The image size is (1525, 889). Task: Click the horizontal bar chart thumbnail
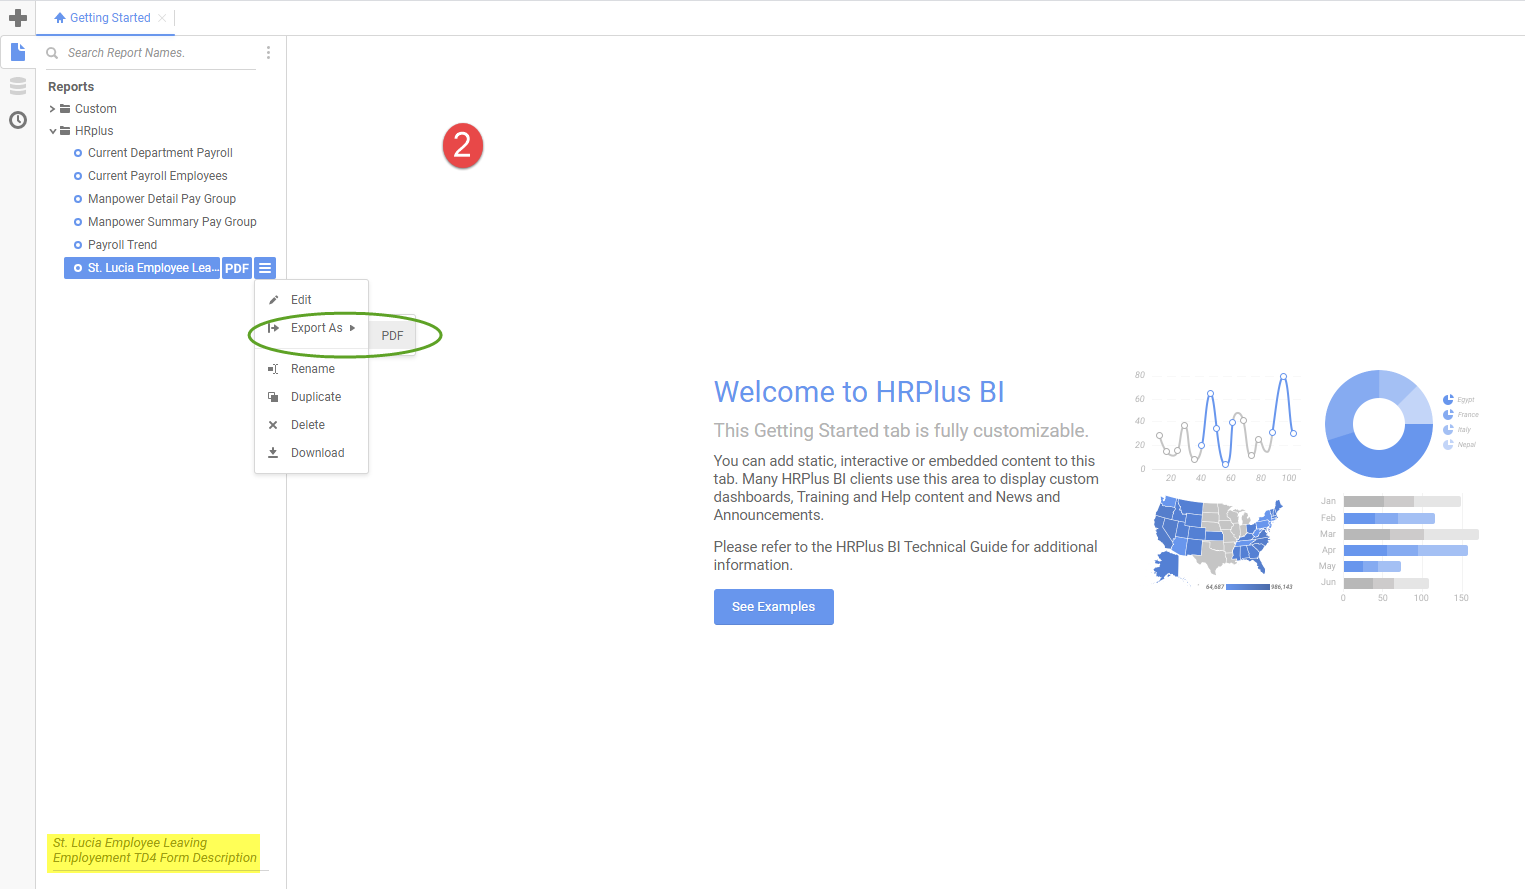pyautogui.click(x=1399, y=548)
